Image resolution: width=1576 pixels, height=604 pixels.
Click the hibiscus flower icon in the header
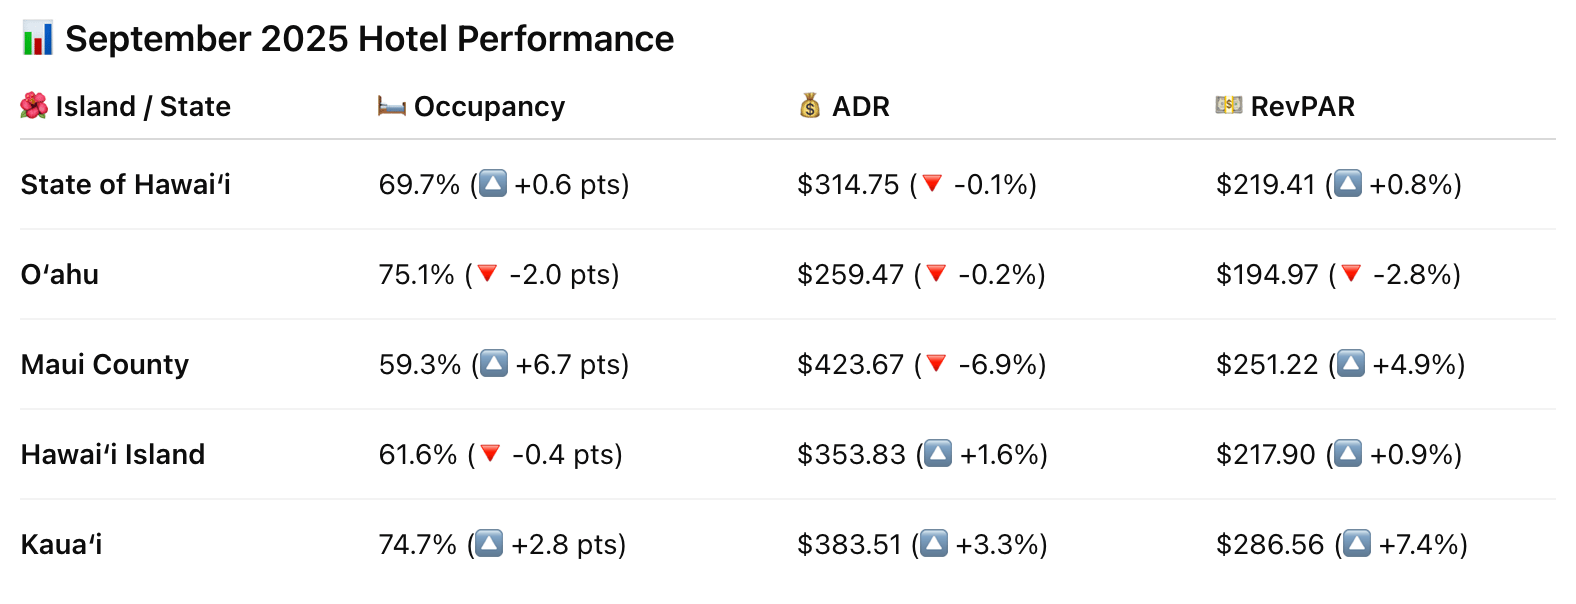click(x=34, y=106)
